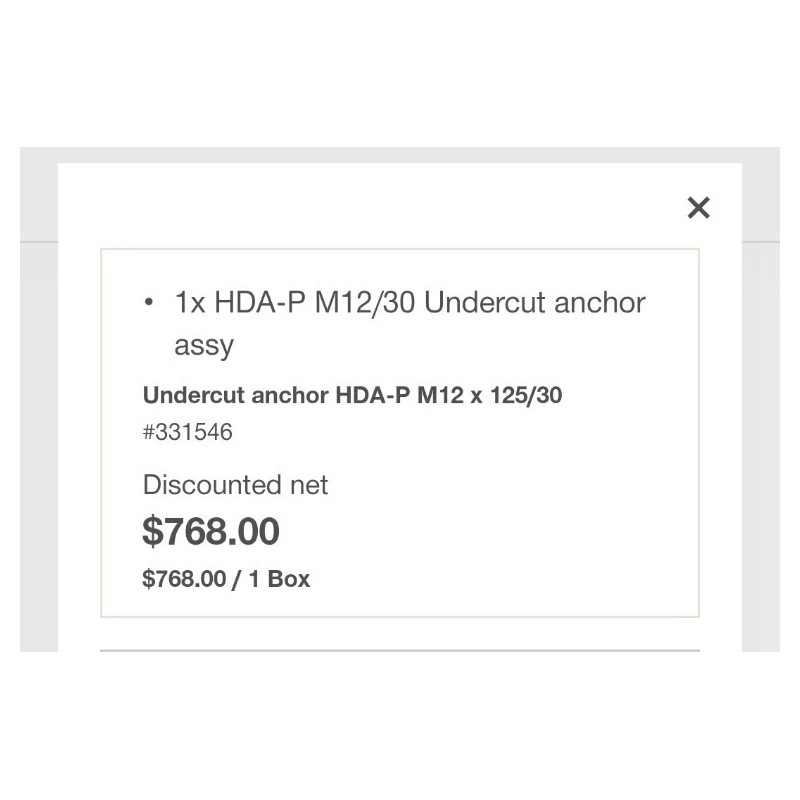800x800 pixels.
Task: Click the bullet point before 1x HDA-P
Action: (x=148, y=302)
